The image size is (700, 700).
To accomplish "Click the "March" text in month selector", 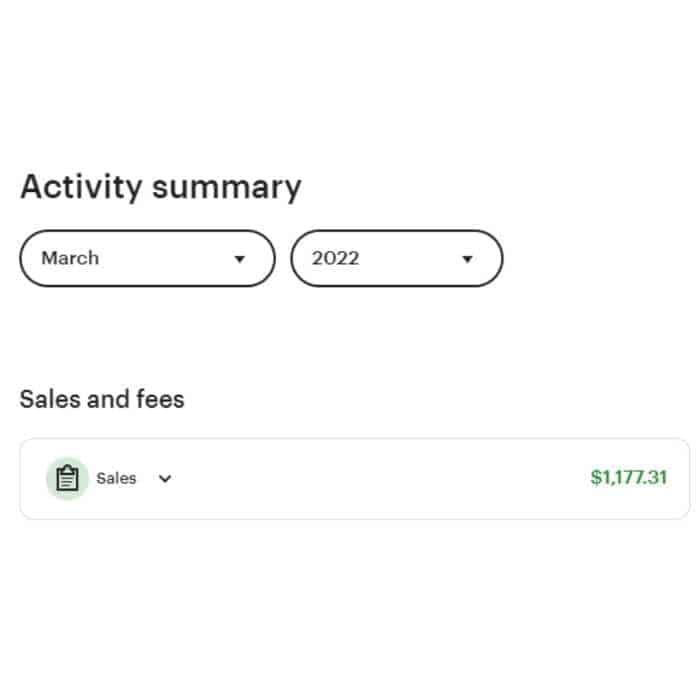I will click(x=70, y=258).
